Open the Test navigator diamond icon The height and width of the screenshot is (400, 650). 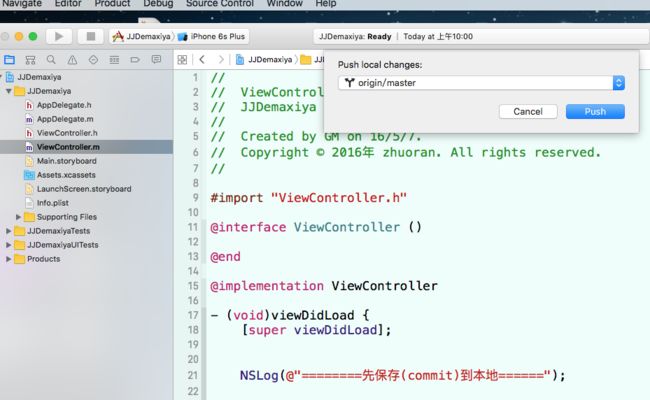93,60
